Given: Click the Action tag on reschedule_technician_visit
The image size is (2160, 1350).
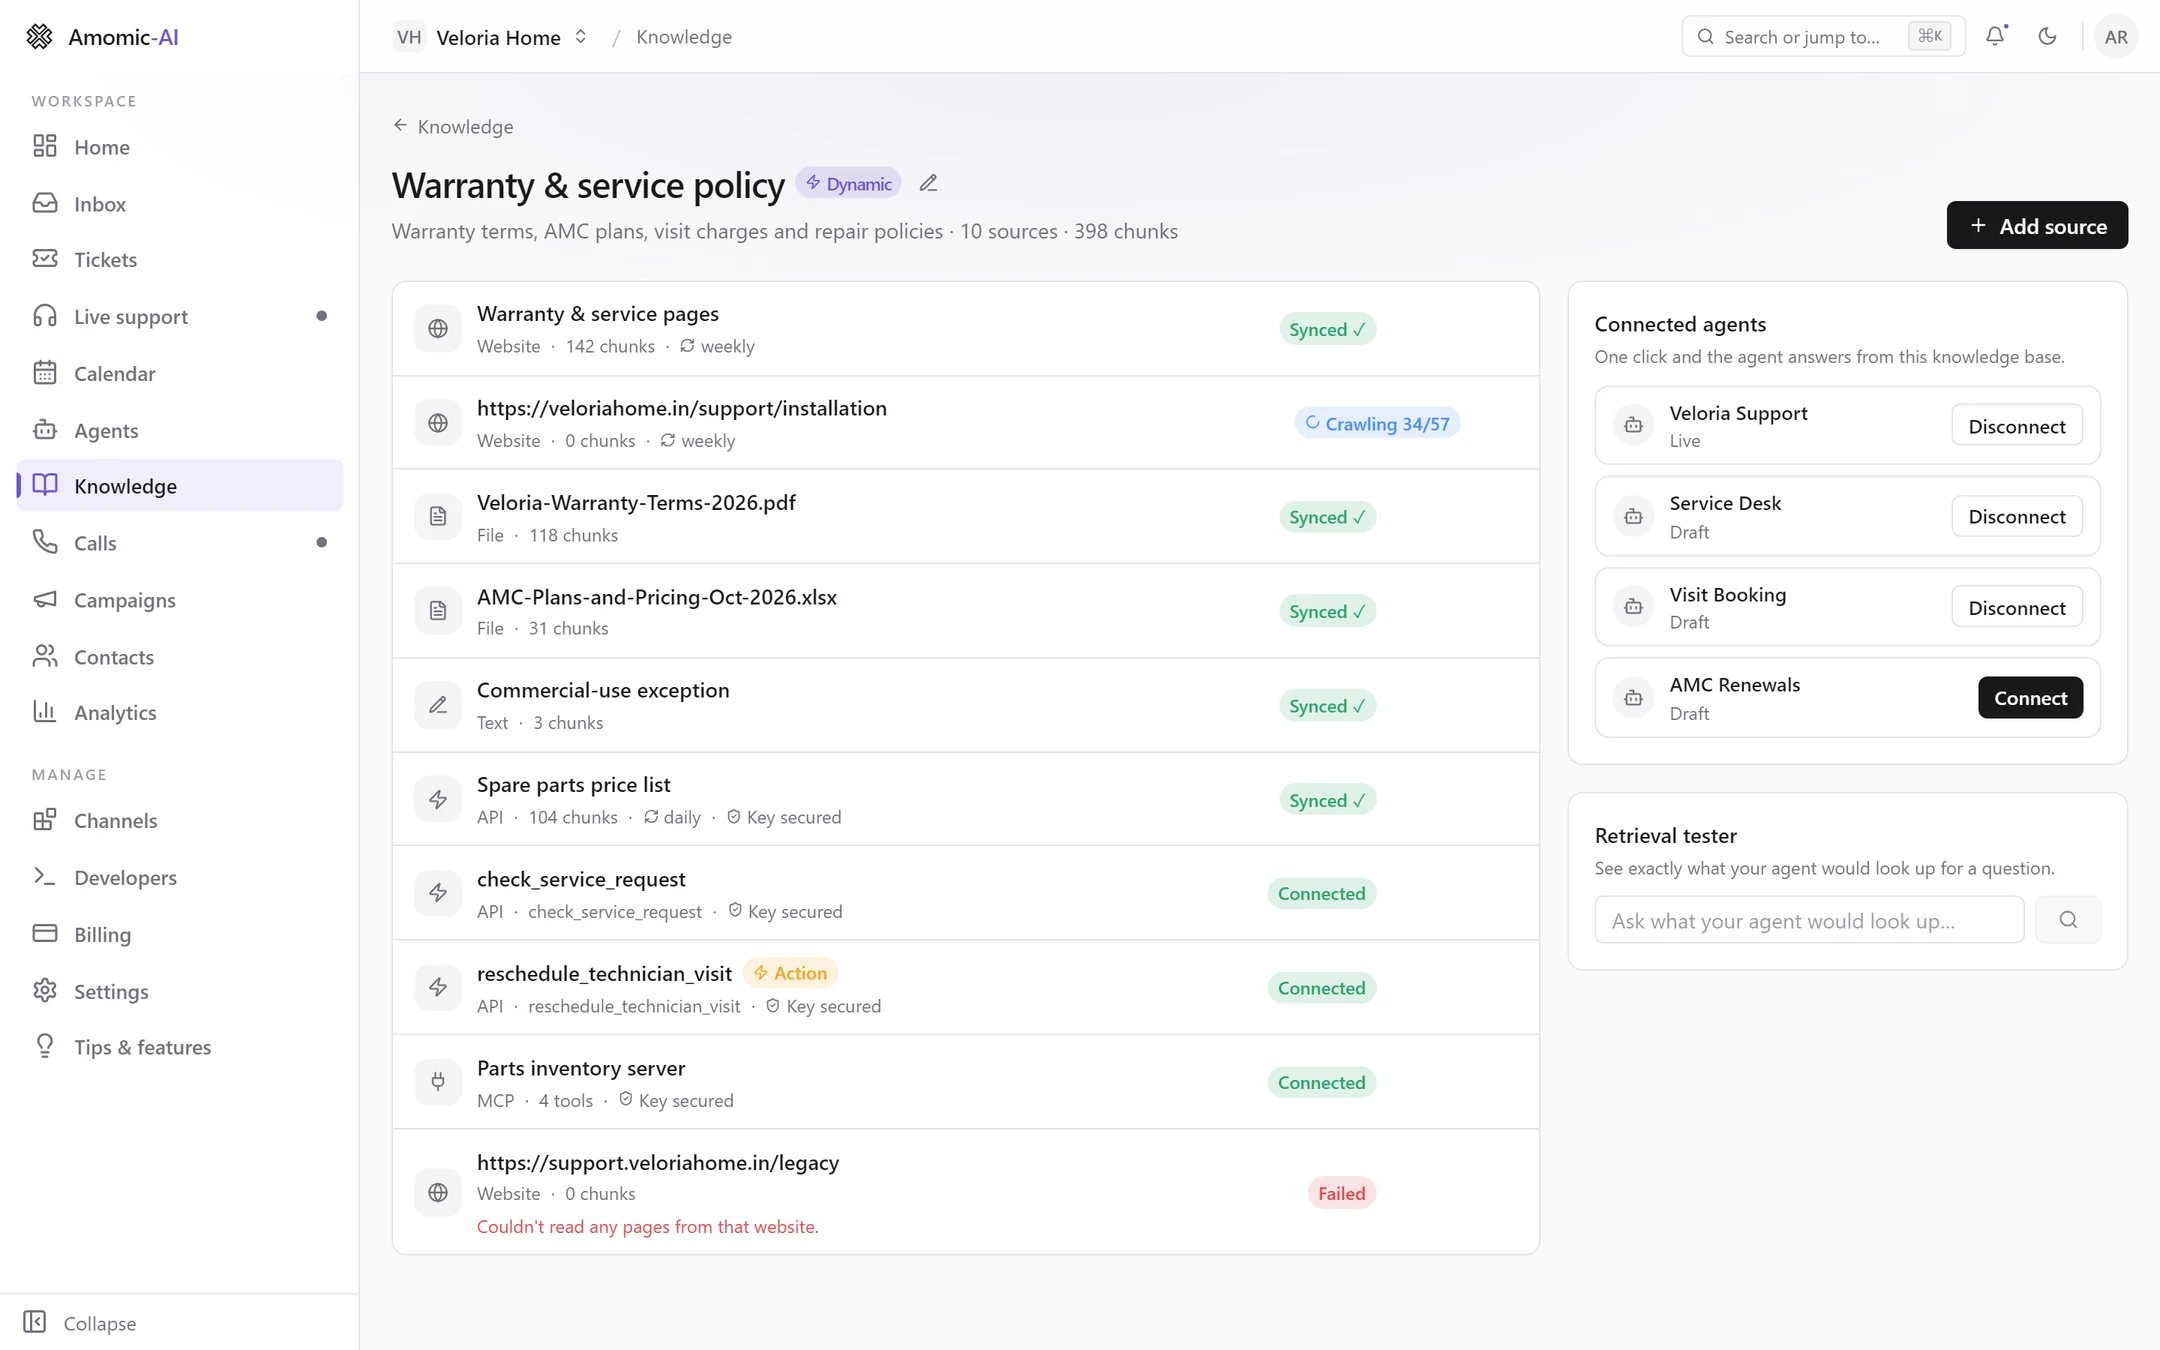Looking at the screenshot, I should pyautogui.click(x=790, y=973).
